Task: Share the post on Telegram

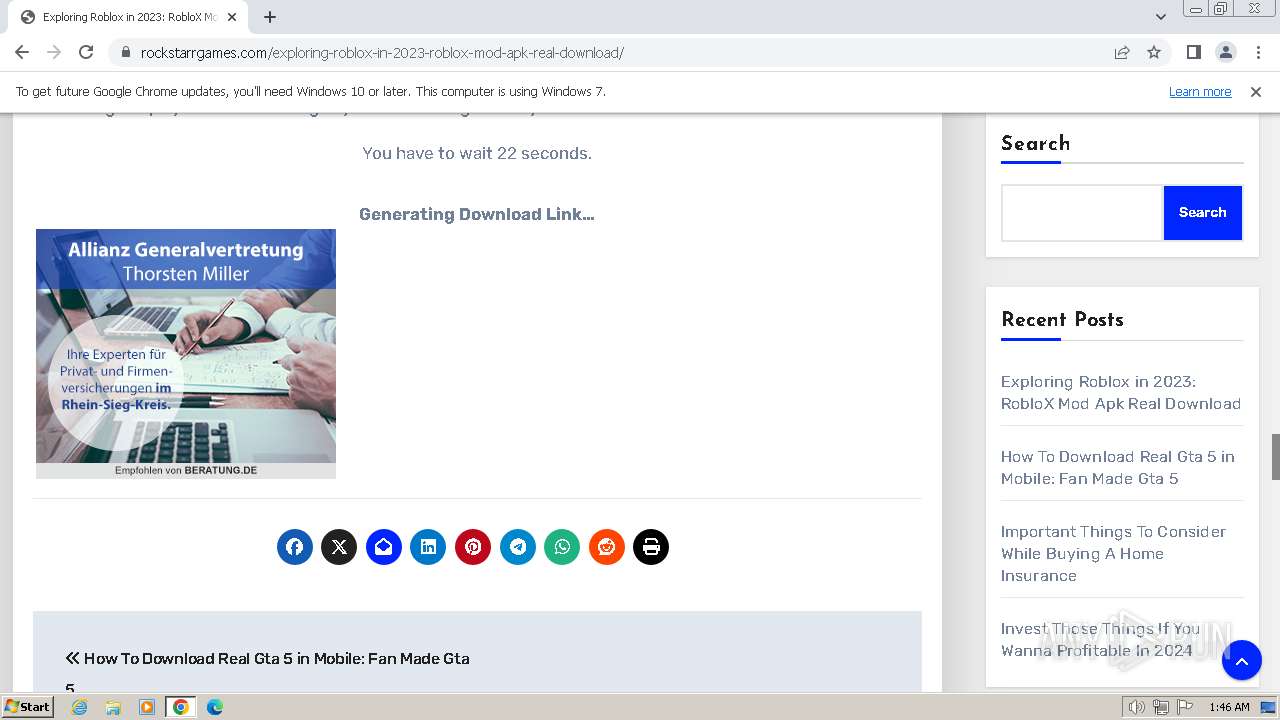Action: [518, 547]
